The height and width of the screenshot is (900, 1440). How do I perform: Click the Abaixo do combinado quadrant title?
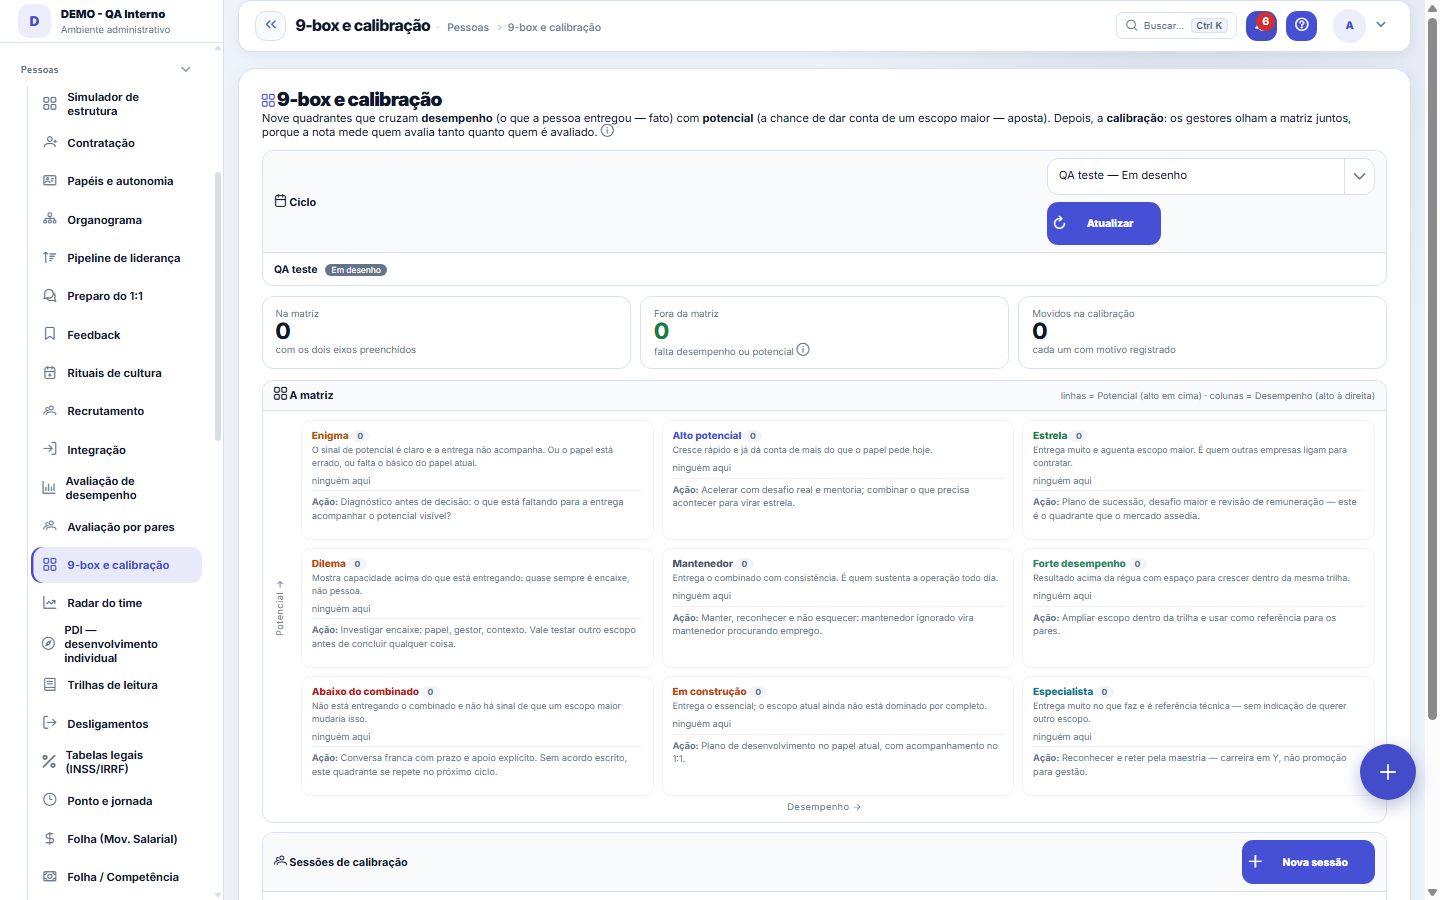(365, 692)
